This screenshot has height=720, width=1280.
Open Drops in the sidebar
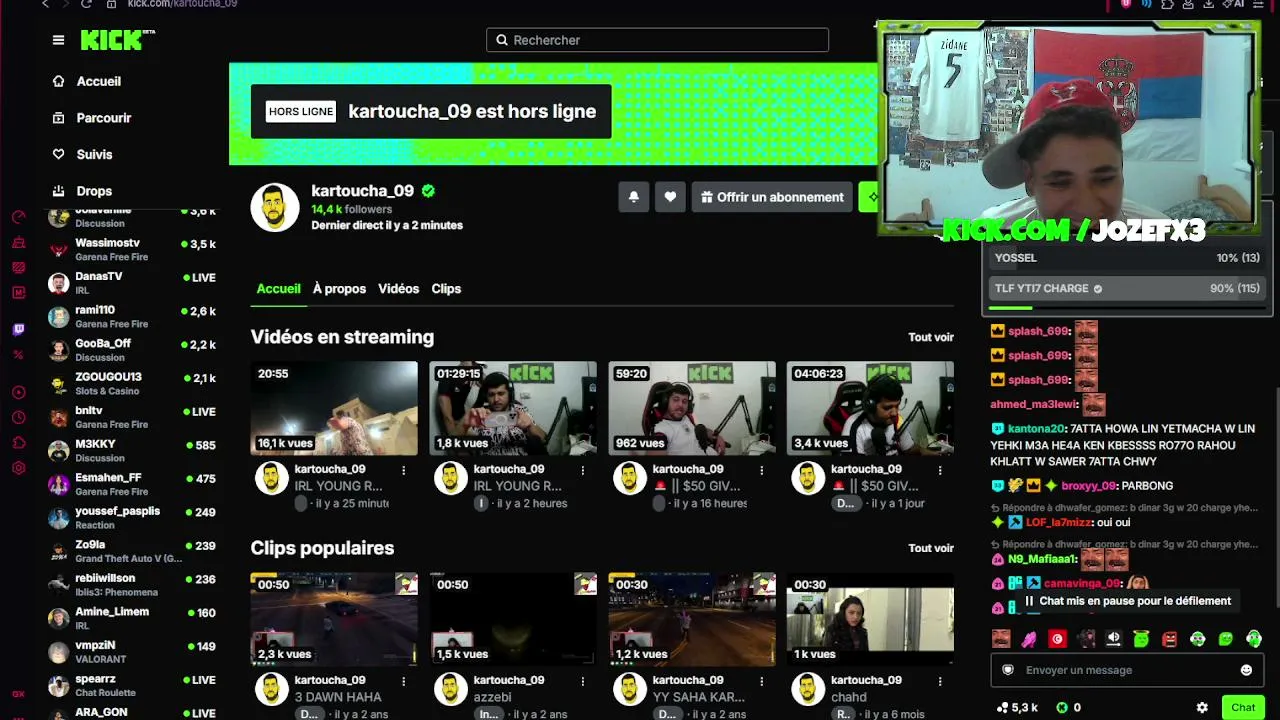point(83,191)
